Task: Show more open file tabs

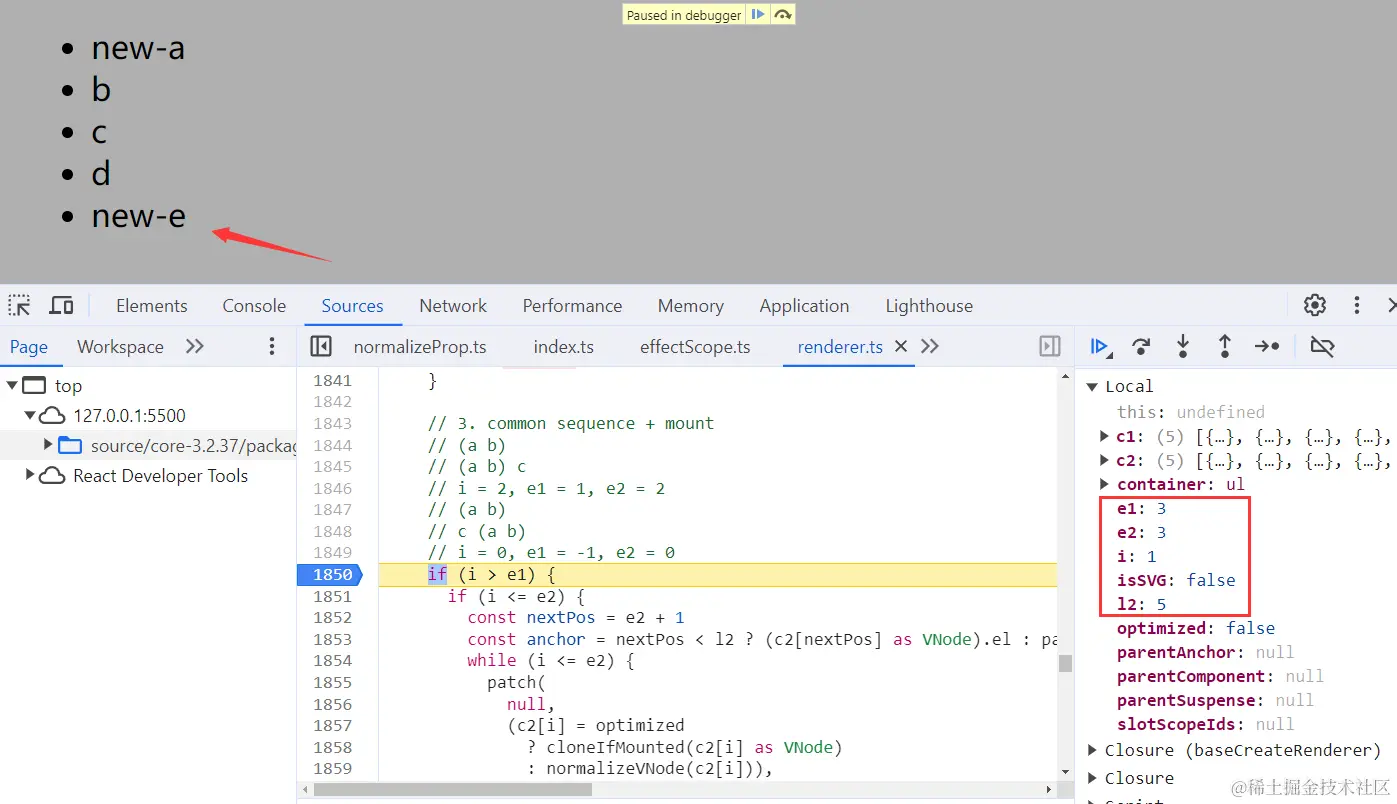Action: pyautogui.click(x=930, y=346)
